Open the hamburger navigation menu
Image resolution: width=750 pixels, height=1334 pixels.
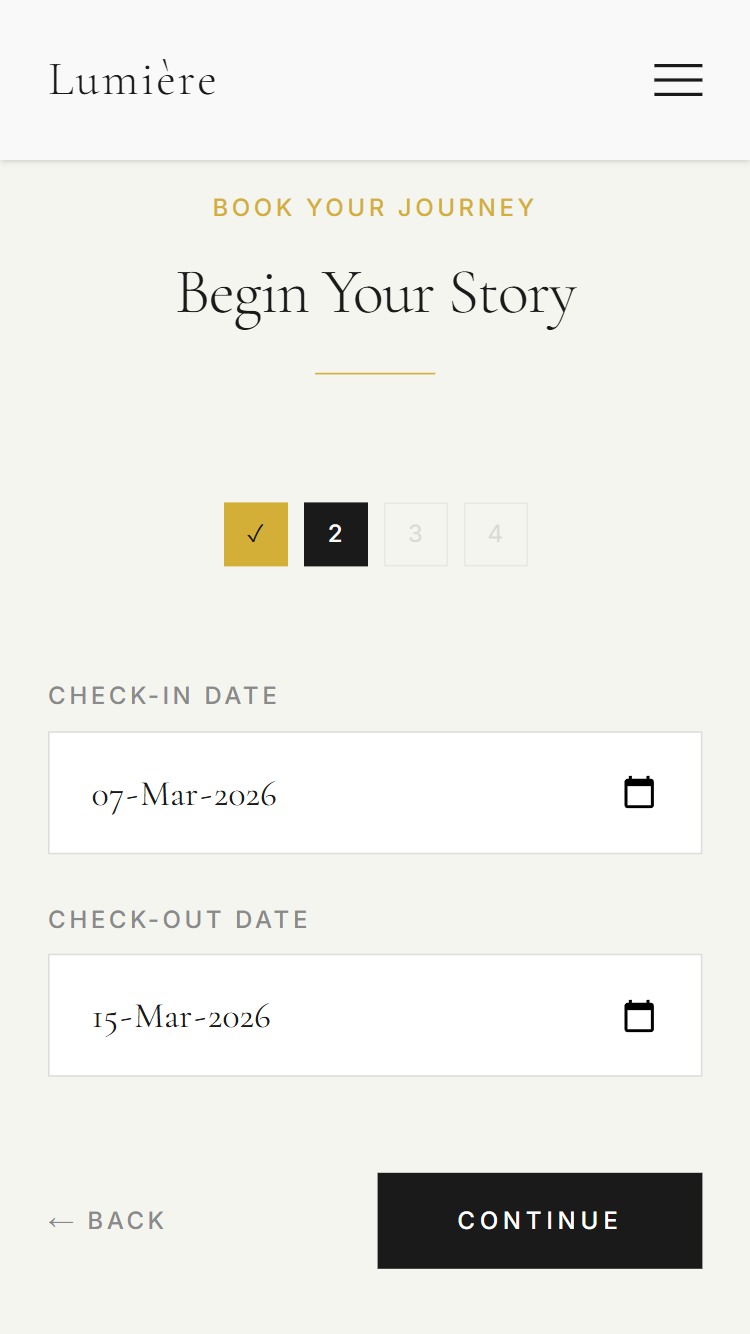point(678,80)
